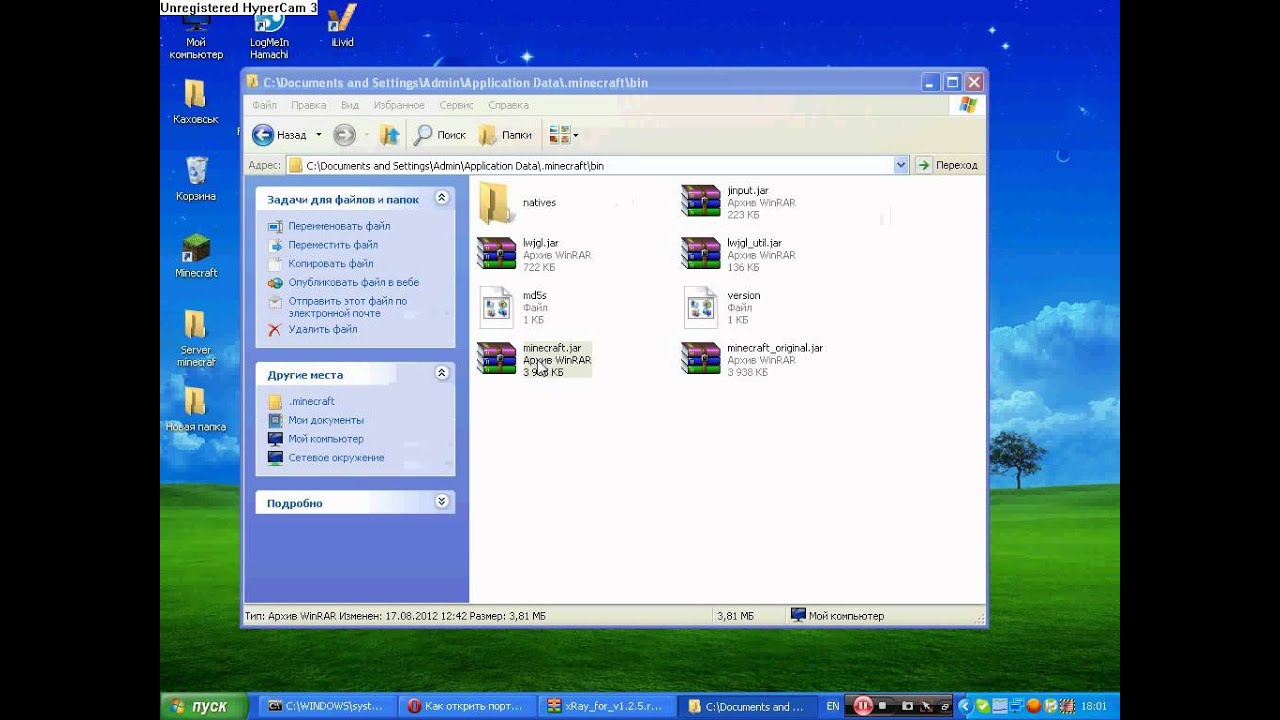Open Сетевое окружение place link
This screenshot has width=1280, height=720.
(x=336, y=458)
